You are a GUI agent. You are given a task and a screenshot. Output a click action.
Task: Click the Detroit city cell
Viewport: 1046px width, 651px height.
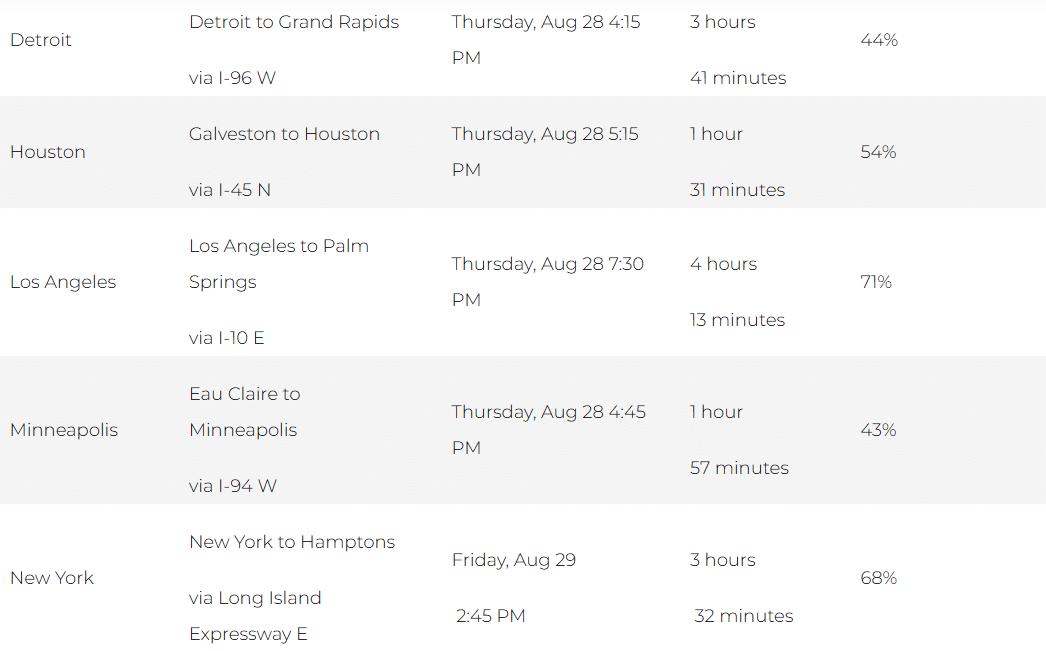coord(41,40)
